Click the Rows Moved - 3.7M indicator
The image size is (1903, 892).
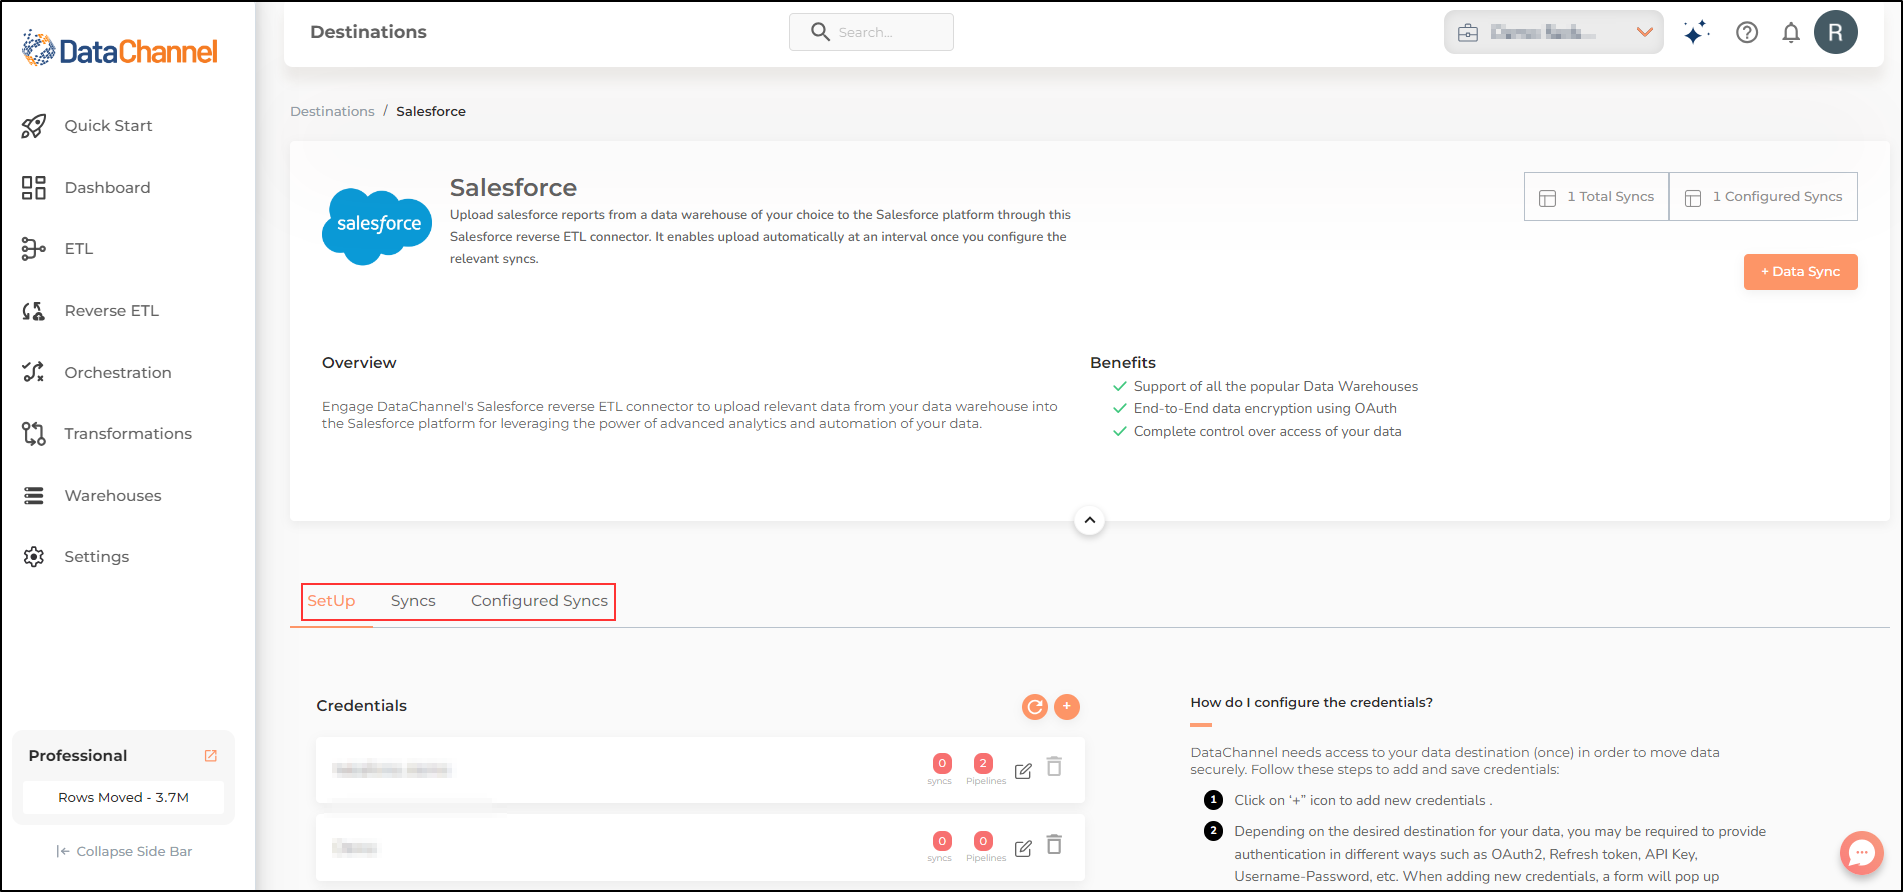click(123, 798)
